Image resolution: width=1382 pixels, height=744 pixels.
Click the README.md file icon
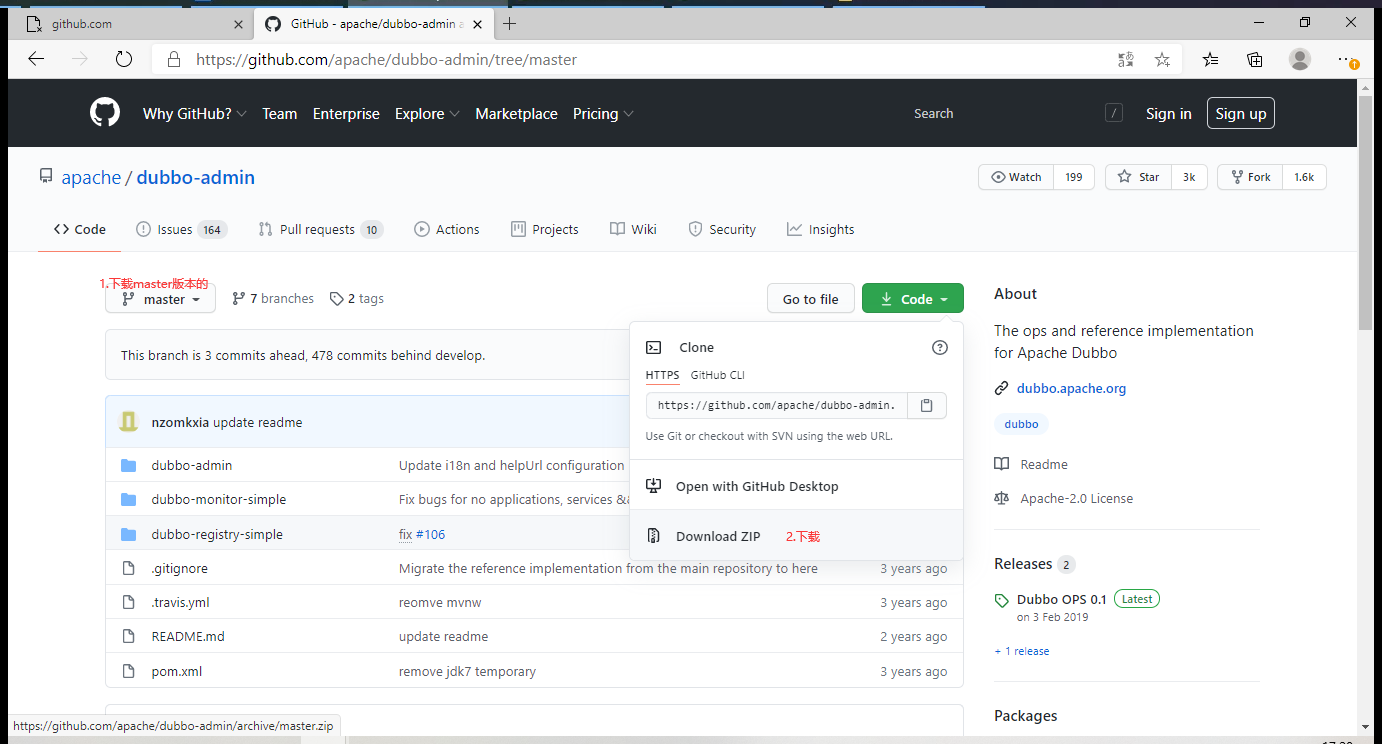[x=128, y=636]
